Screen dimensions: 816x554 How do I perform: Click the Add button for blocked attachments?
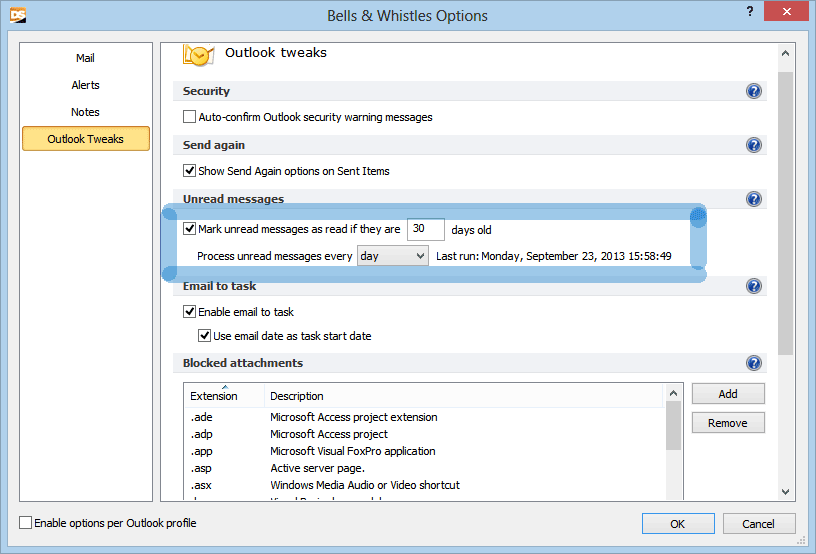727,394
